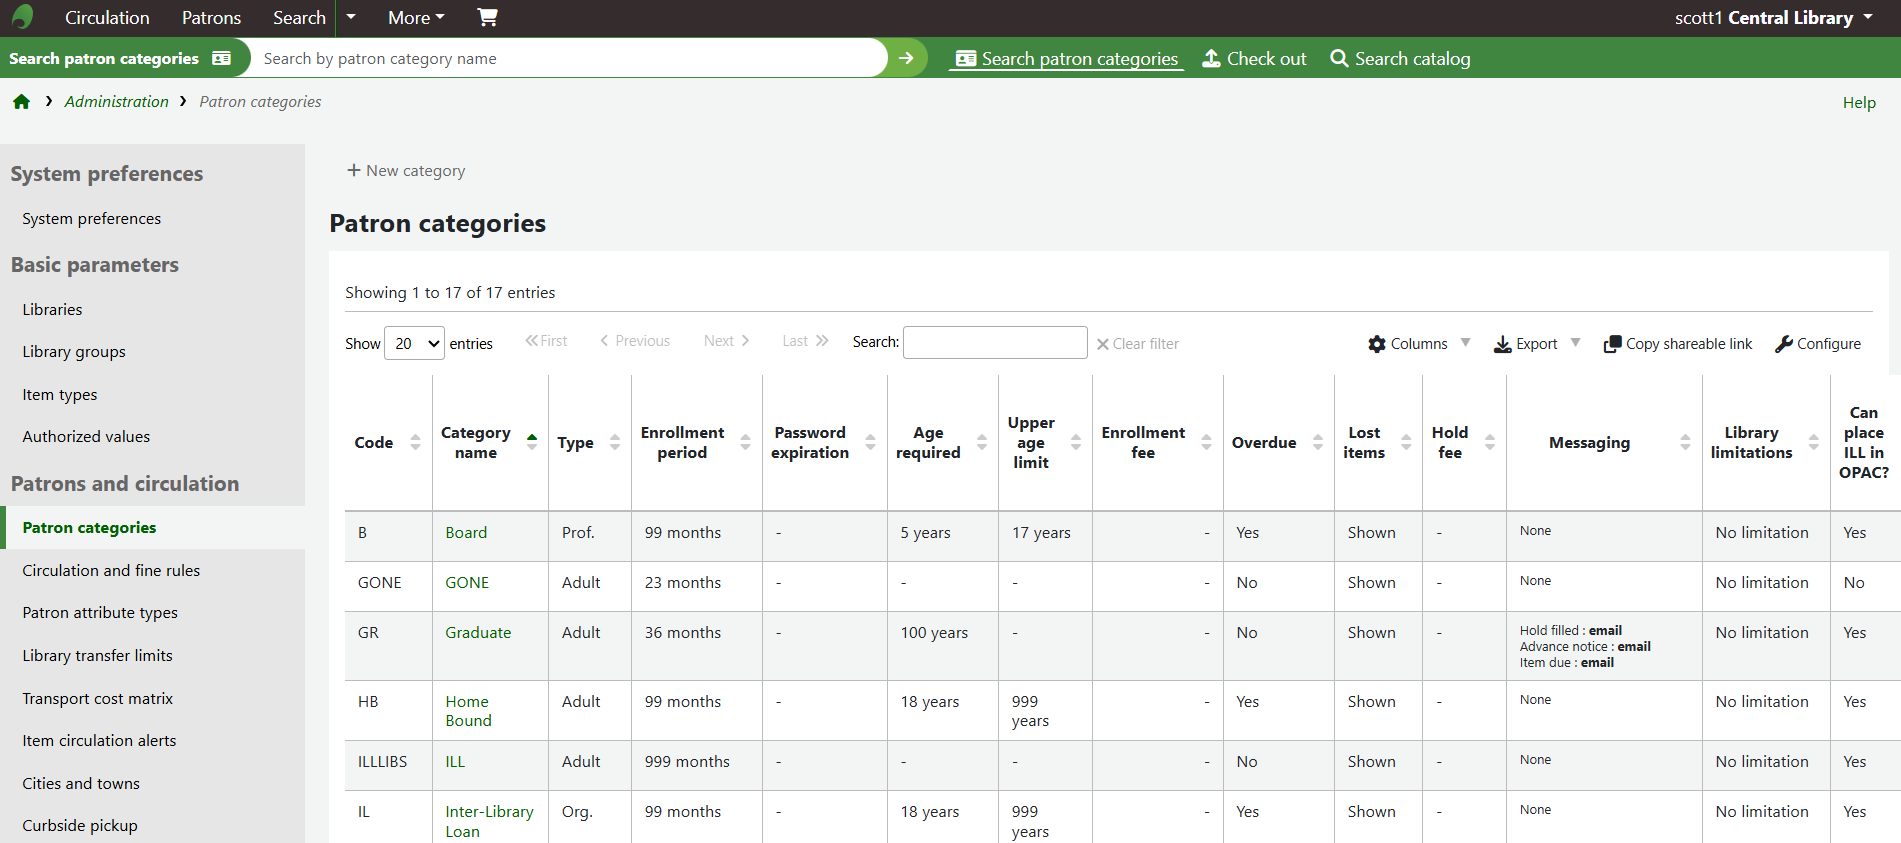Click the Search catalog magnifier icon
The image size is (1901, 843).
point(1339,59)
